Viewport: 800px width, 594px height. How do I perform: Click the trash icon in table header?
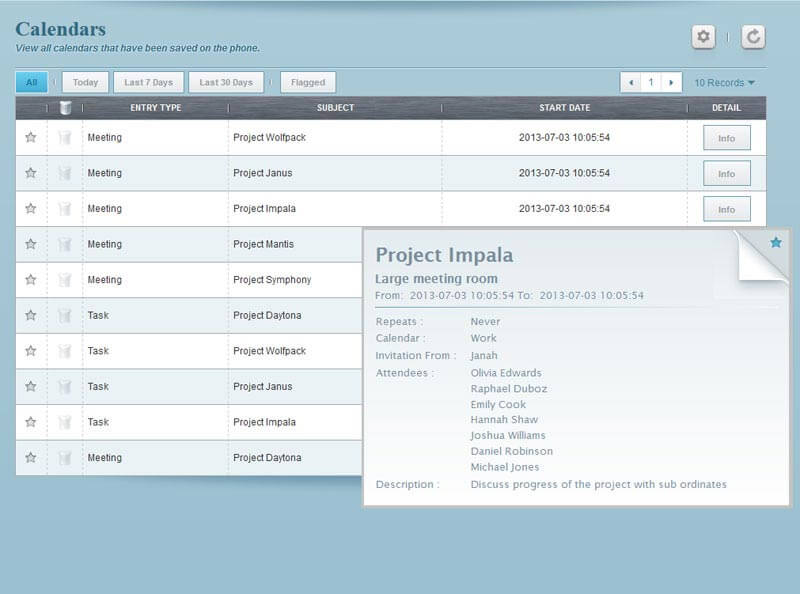[65, 108]
